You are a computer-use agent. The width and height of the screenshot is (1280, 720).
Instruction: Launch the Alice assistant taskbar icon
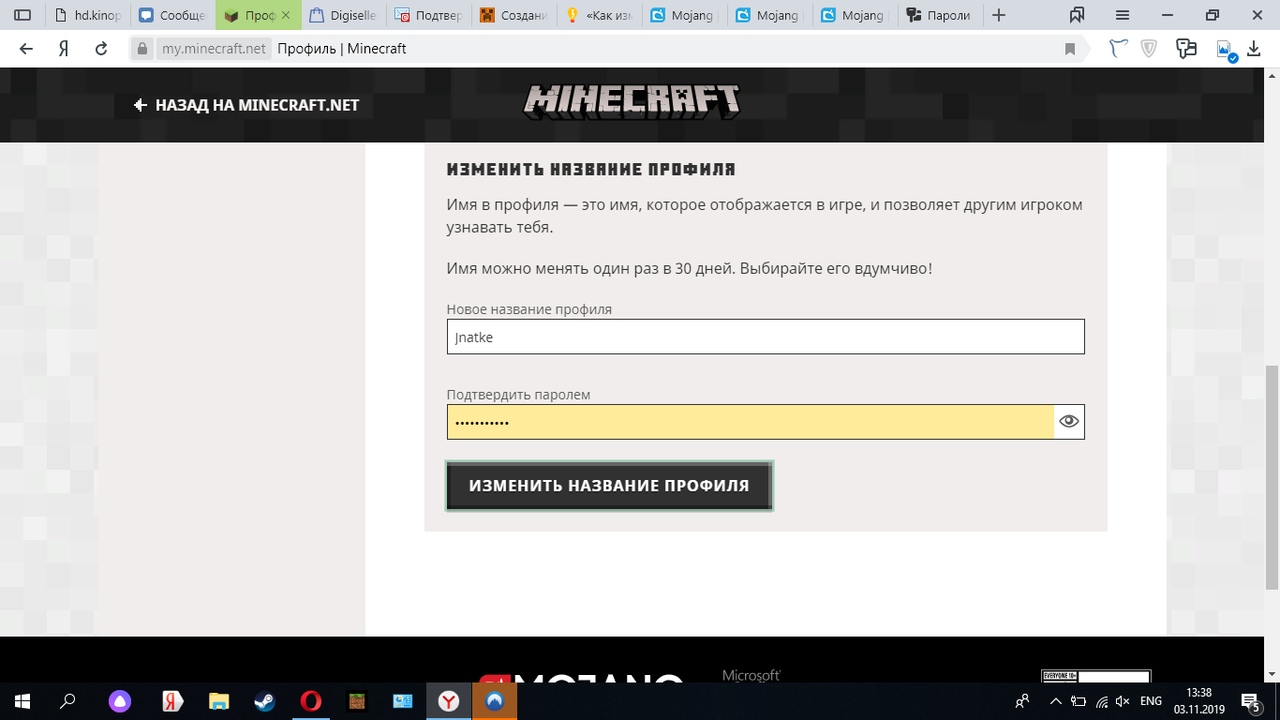tap(120, 701)
